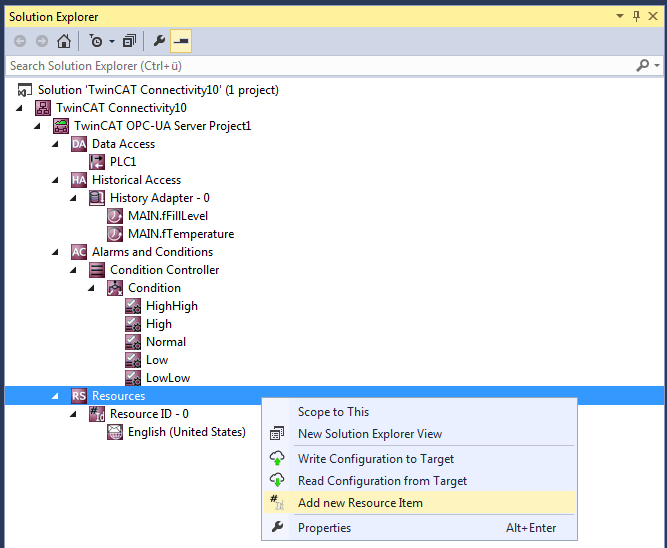Click Scope to This menu entry
The width and height of the screenshot is (667, 548).
(x=333, y=412)
